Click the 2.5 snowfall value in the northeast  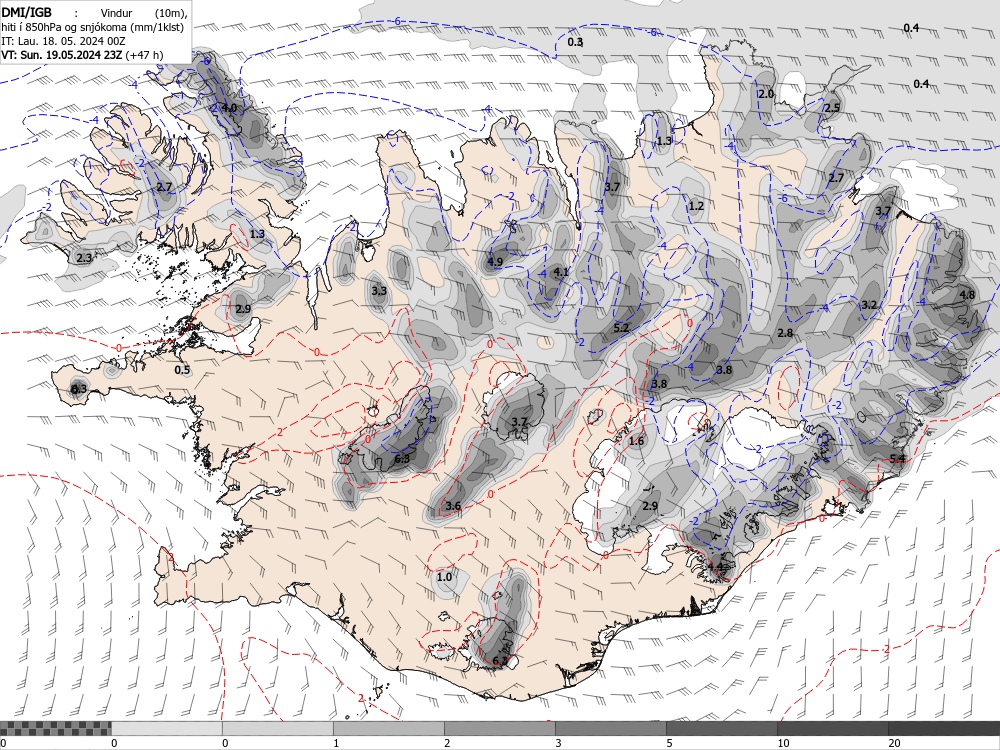point(832,108)
